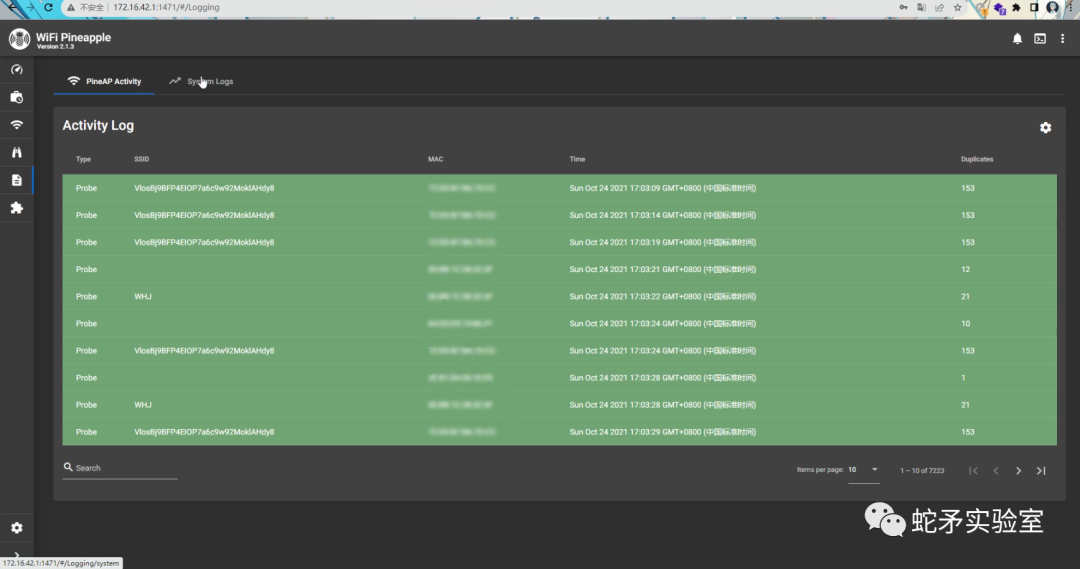The image size is (1080, 569).
Task: Go to the previous page of results
Action: pyautogui.click(x=996, y=470)
